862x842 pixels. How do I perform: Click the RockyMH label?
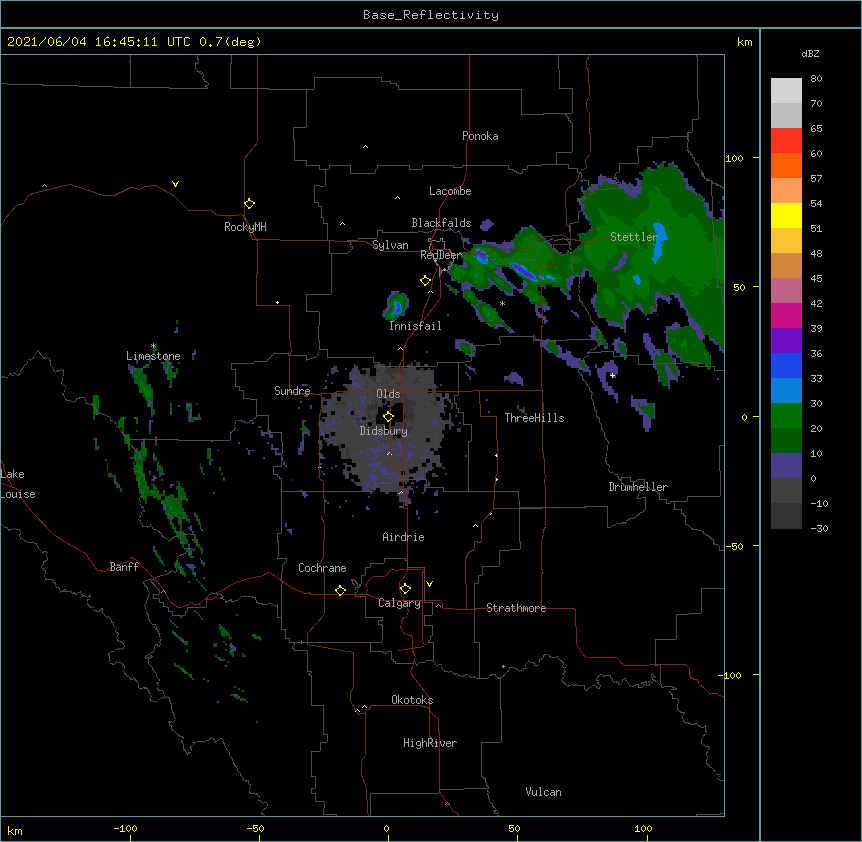click(245, 227)
